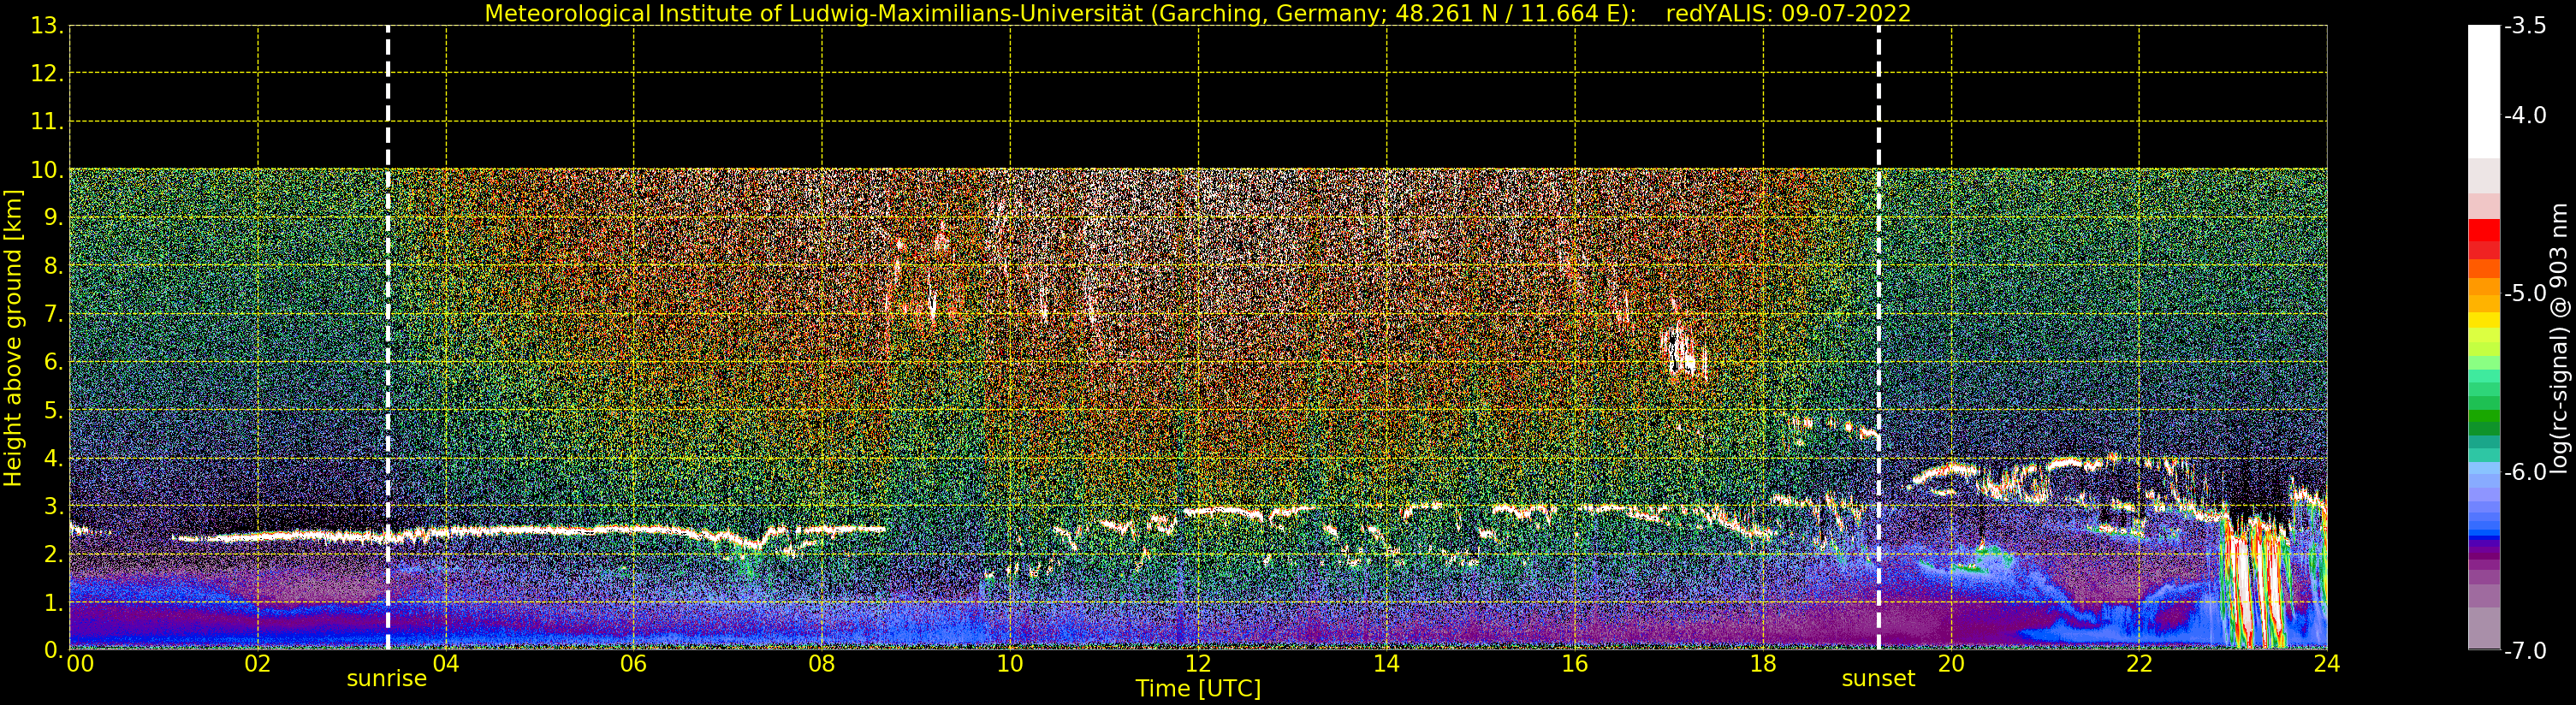This screenshot has width=2576, height=705.
Task: Click the time axis tick '12'
Action: (1198, 664)
